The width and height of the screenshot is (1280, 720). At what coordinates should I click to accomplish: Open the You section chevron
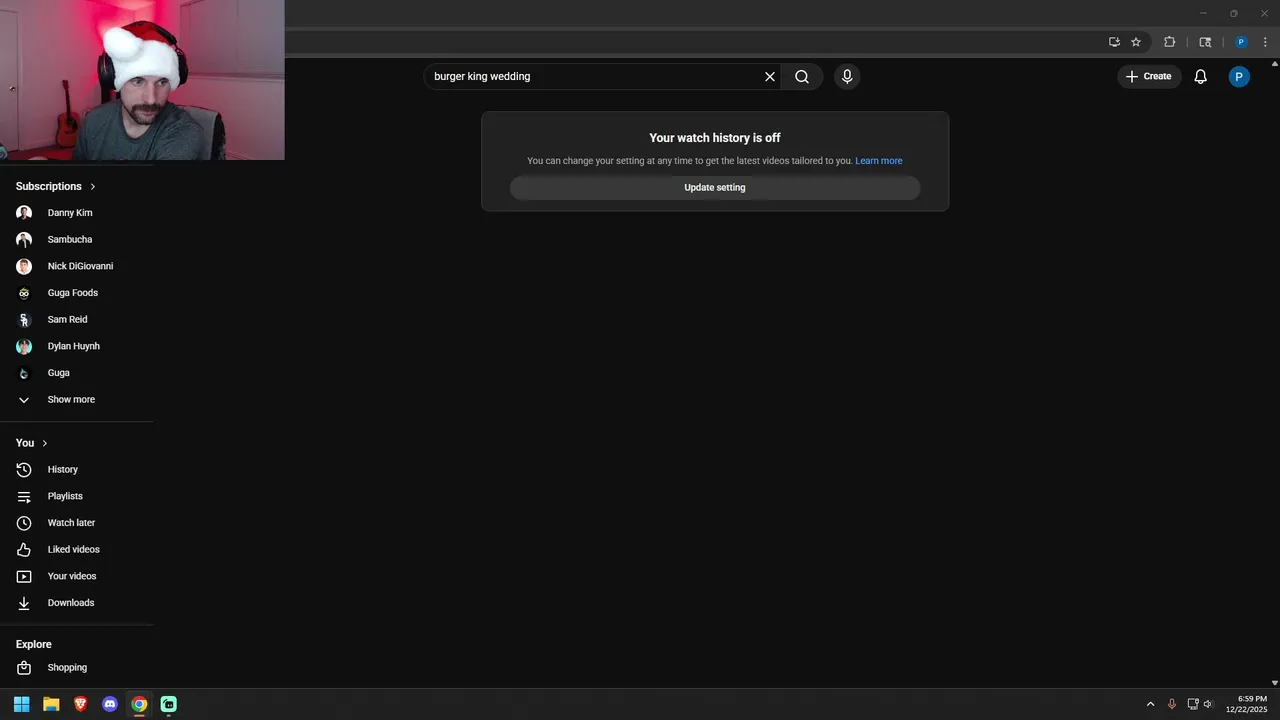(x=44, y=443)
